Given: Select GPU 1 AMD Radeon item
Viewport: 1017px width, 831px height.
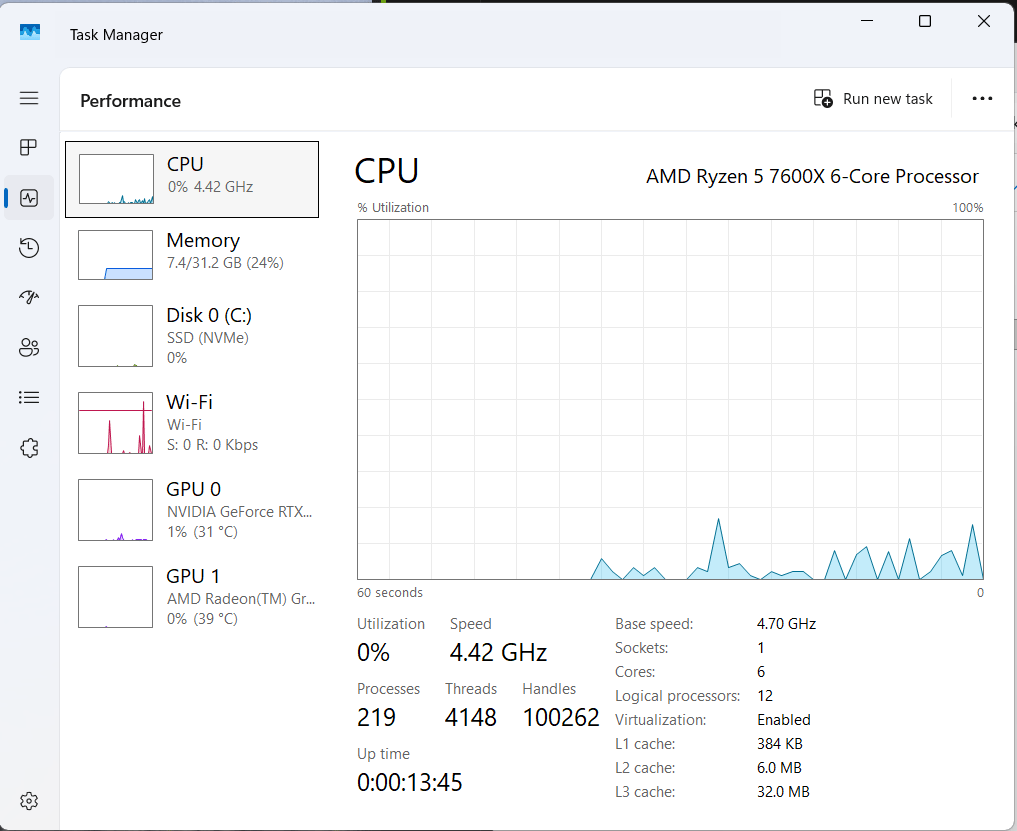Looking at the screenshot, I should click(192, 597).
